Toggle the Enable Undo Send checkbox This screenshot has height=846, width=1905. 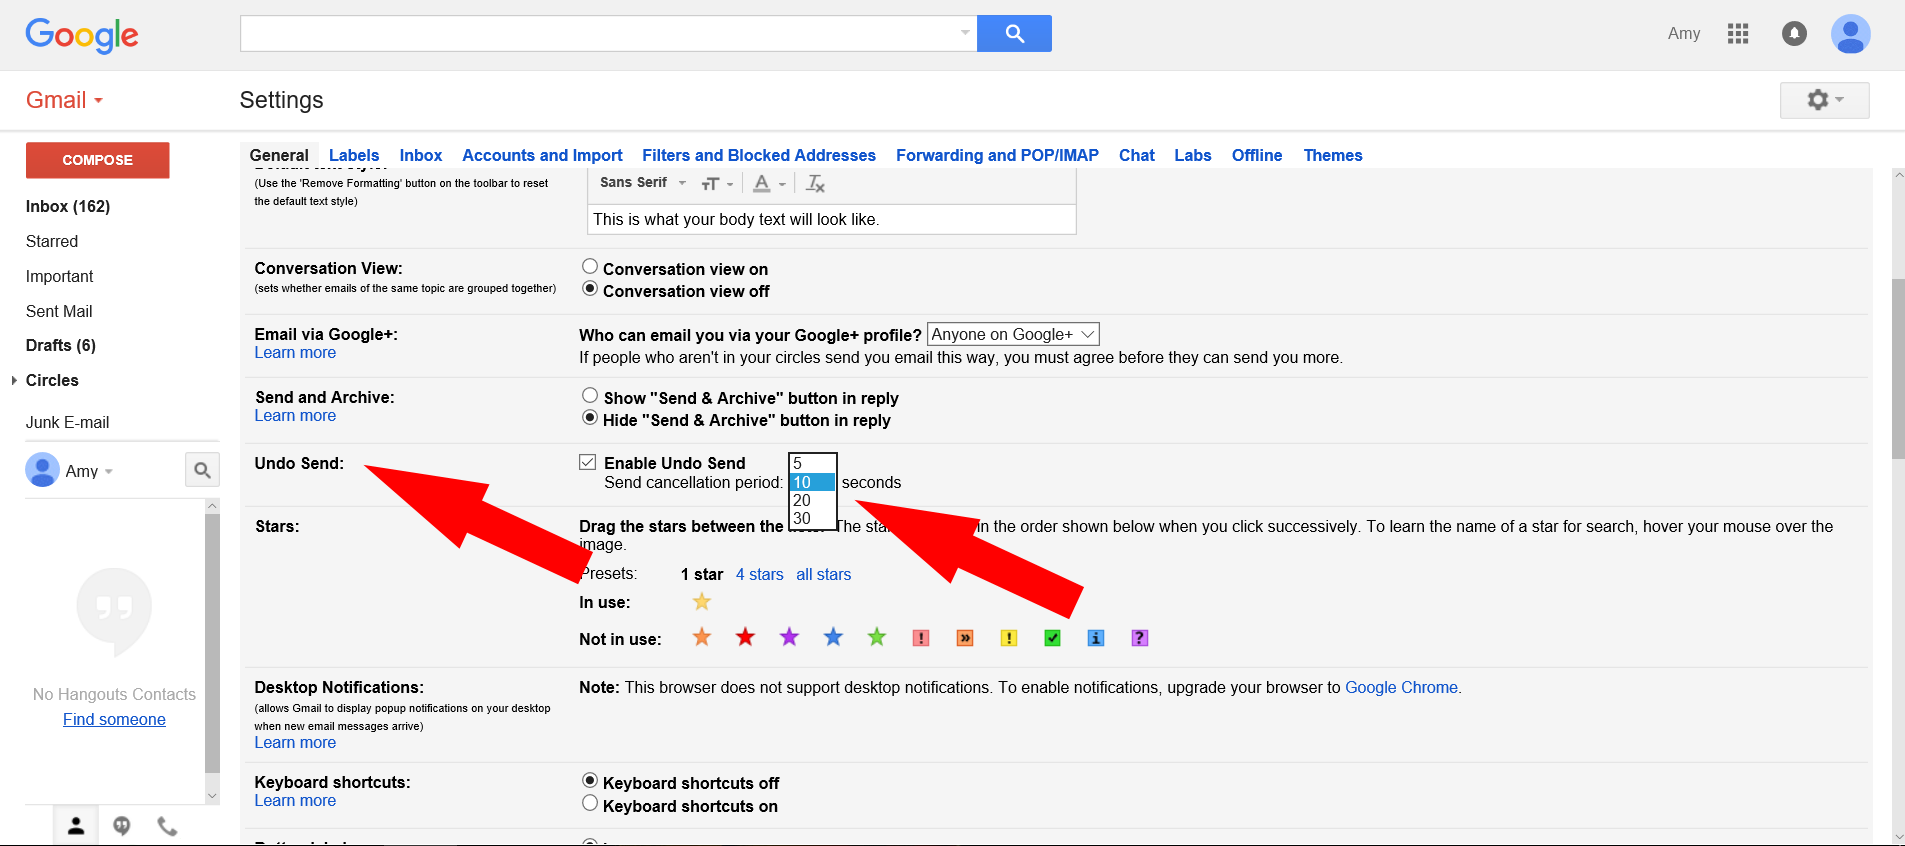(x=588, y=462)
